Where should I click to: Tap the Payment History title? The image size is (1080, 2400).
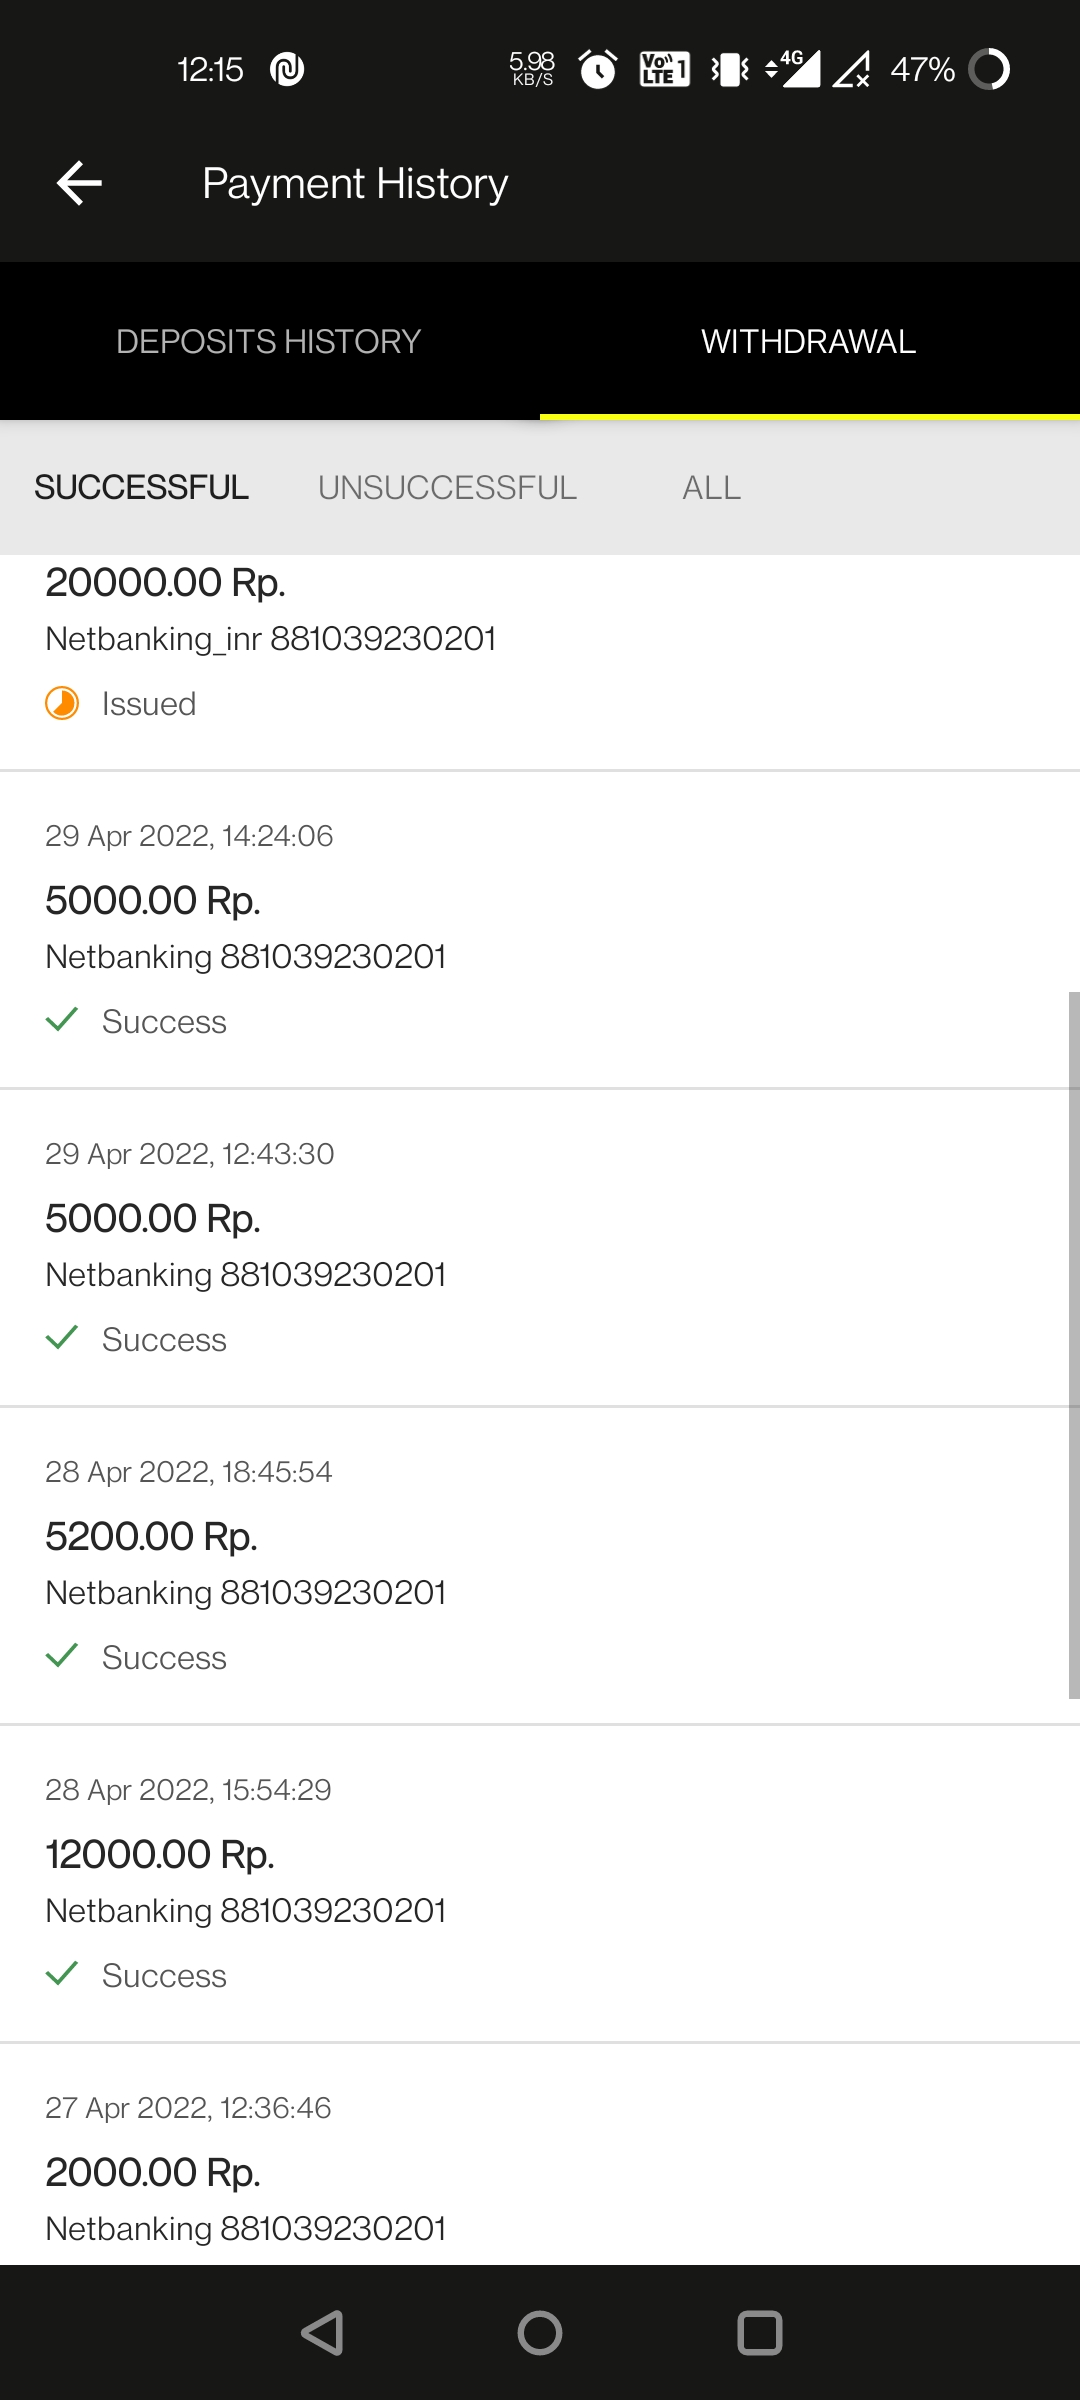(x=355, y=184)
